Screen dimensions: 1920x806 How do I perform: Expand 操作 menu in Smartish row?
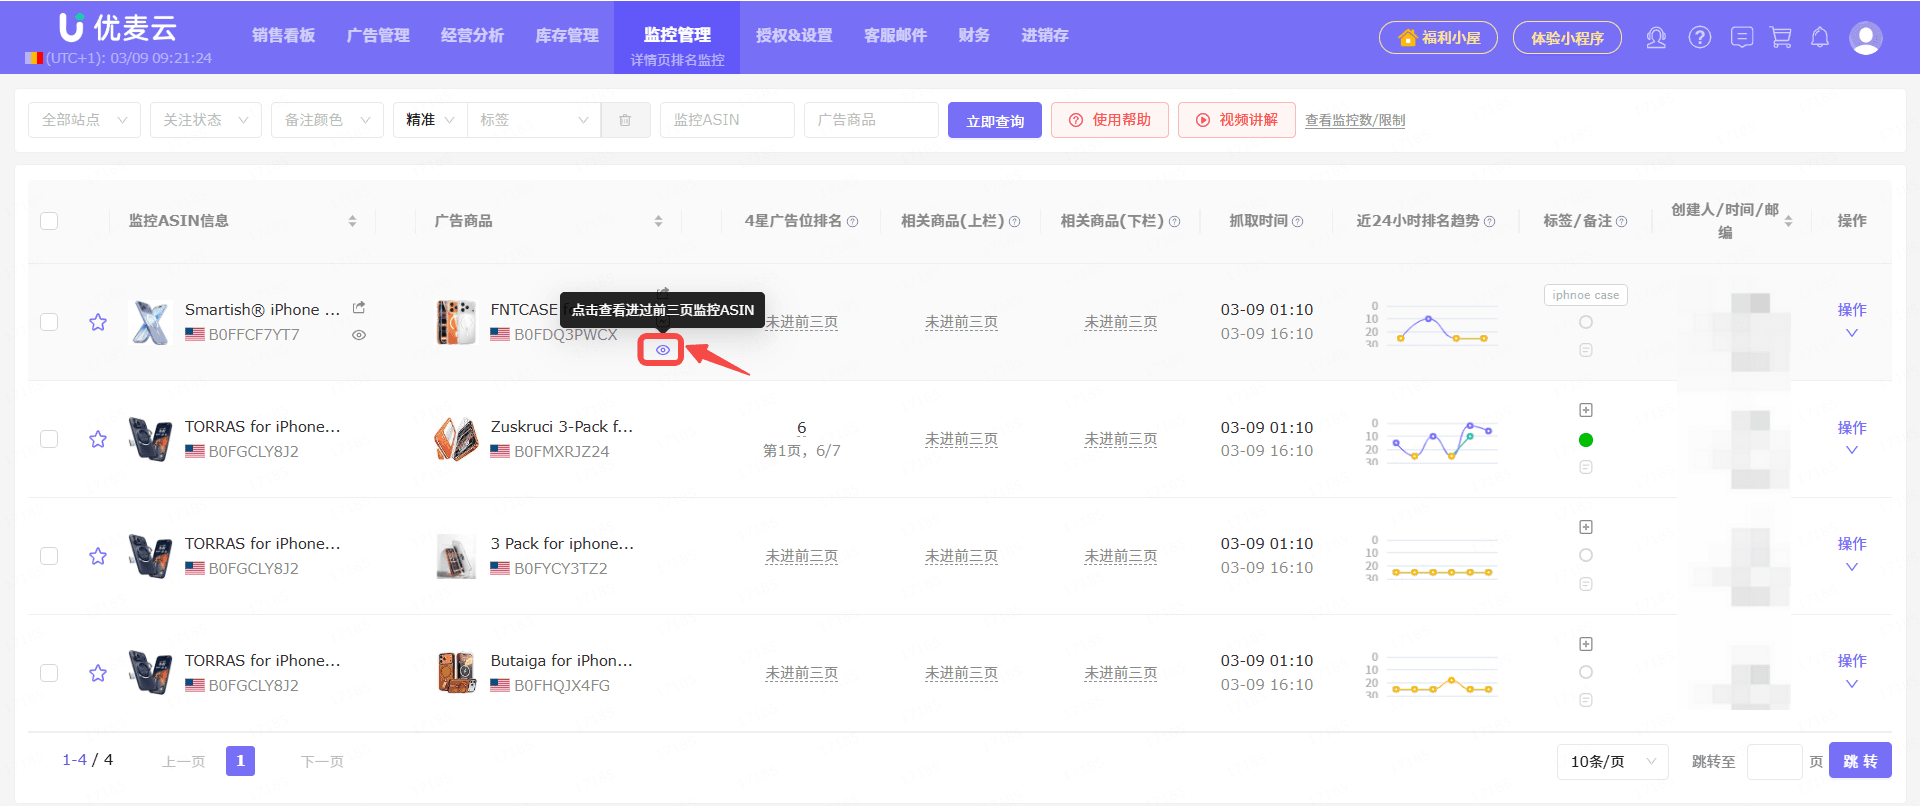(1852, 321)
